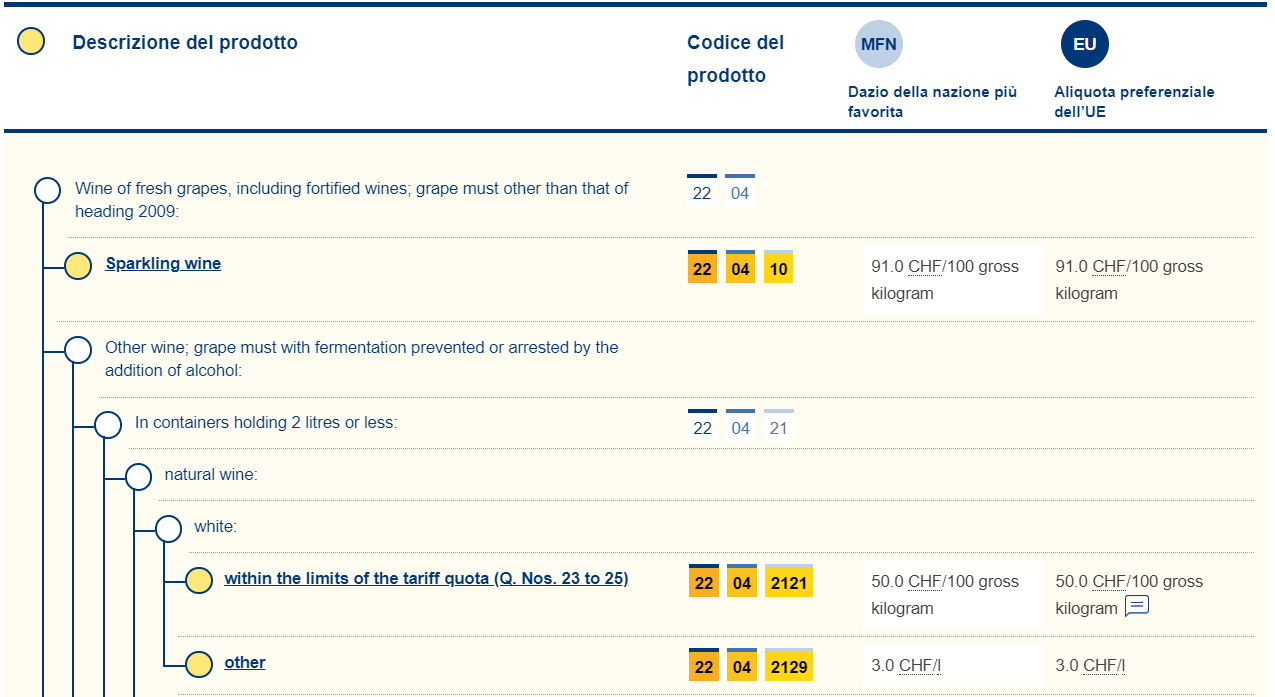Click the yellow node next to Sparkling wine
This screenshot has height=697, width=1275.
(78, 266)
